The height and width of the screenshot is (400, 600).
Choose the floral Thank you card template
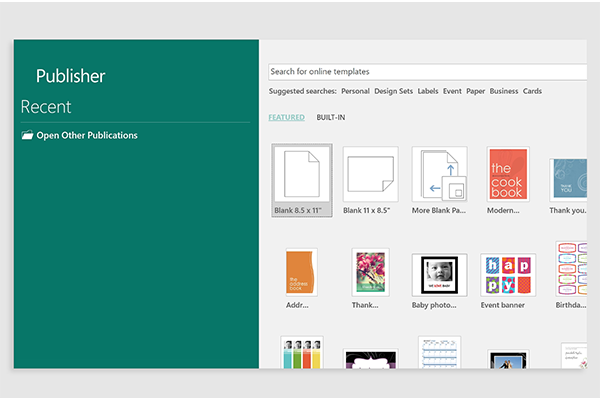coord(370,278)
